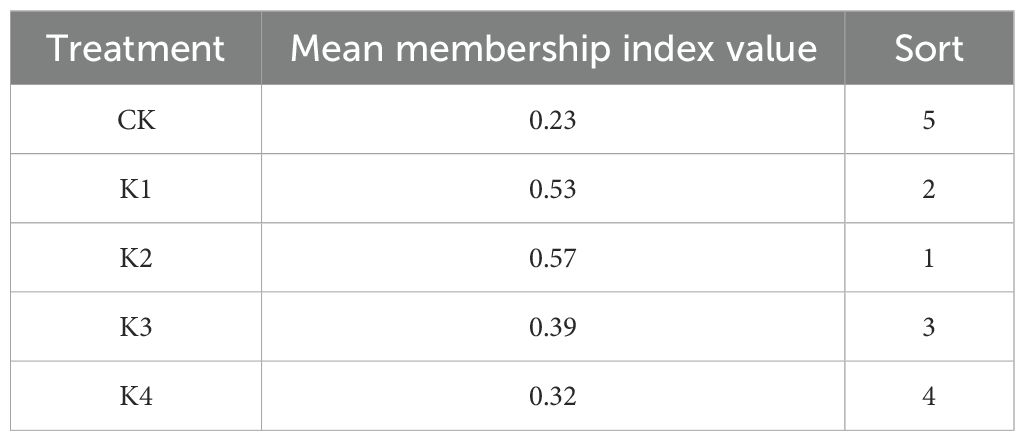The height and width of the screenshot is (441, 1025).
Task: Click the 0.57 mean value cell
Action: (555, 258)
